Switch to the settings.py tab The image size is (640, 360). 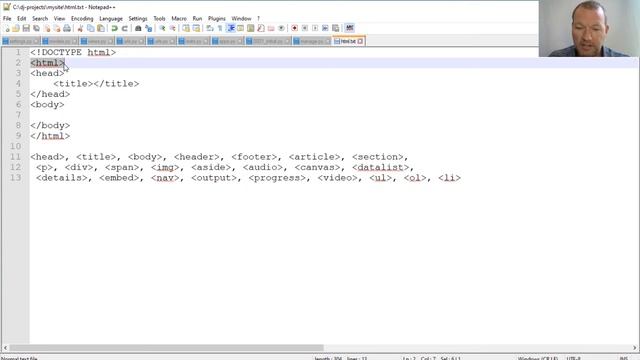pos(20,41)
